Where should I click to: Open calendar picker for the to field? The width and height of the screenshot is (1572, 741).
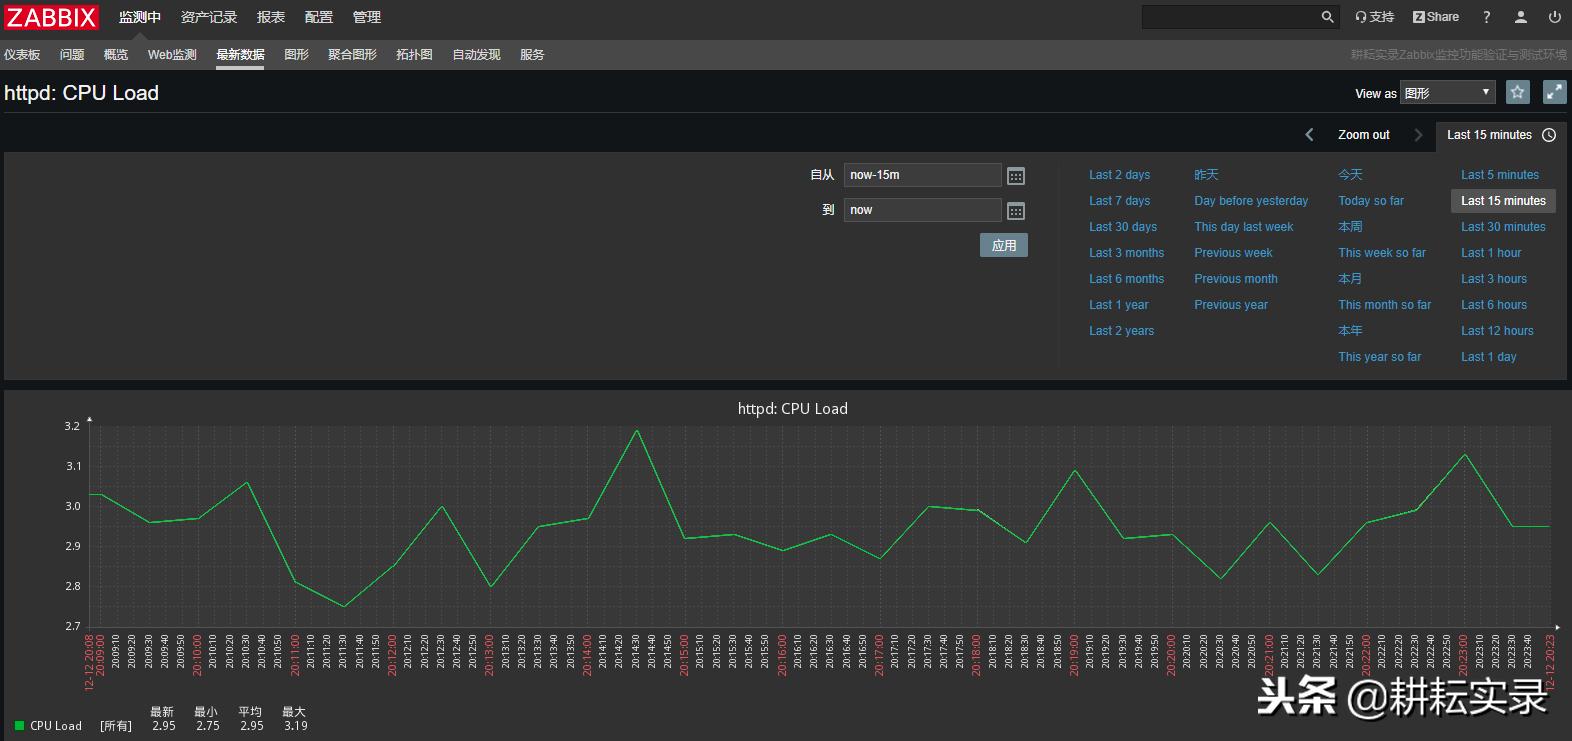(1015, 211)
